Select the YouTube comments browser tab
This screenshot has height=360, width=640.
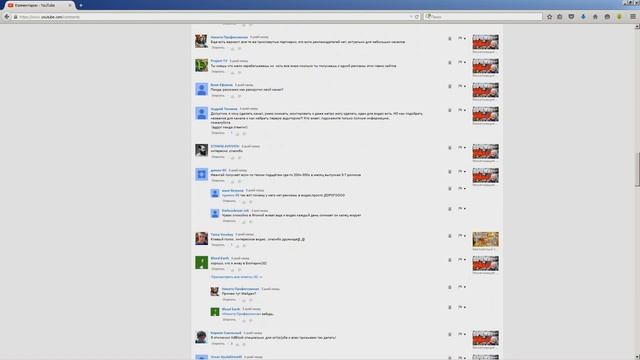pyautogui.click(x=39, y=5)
